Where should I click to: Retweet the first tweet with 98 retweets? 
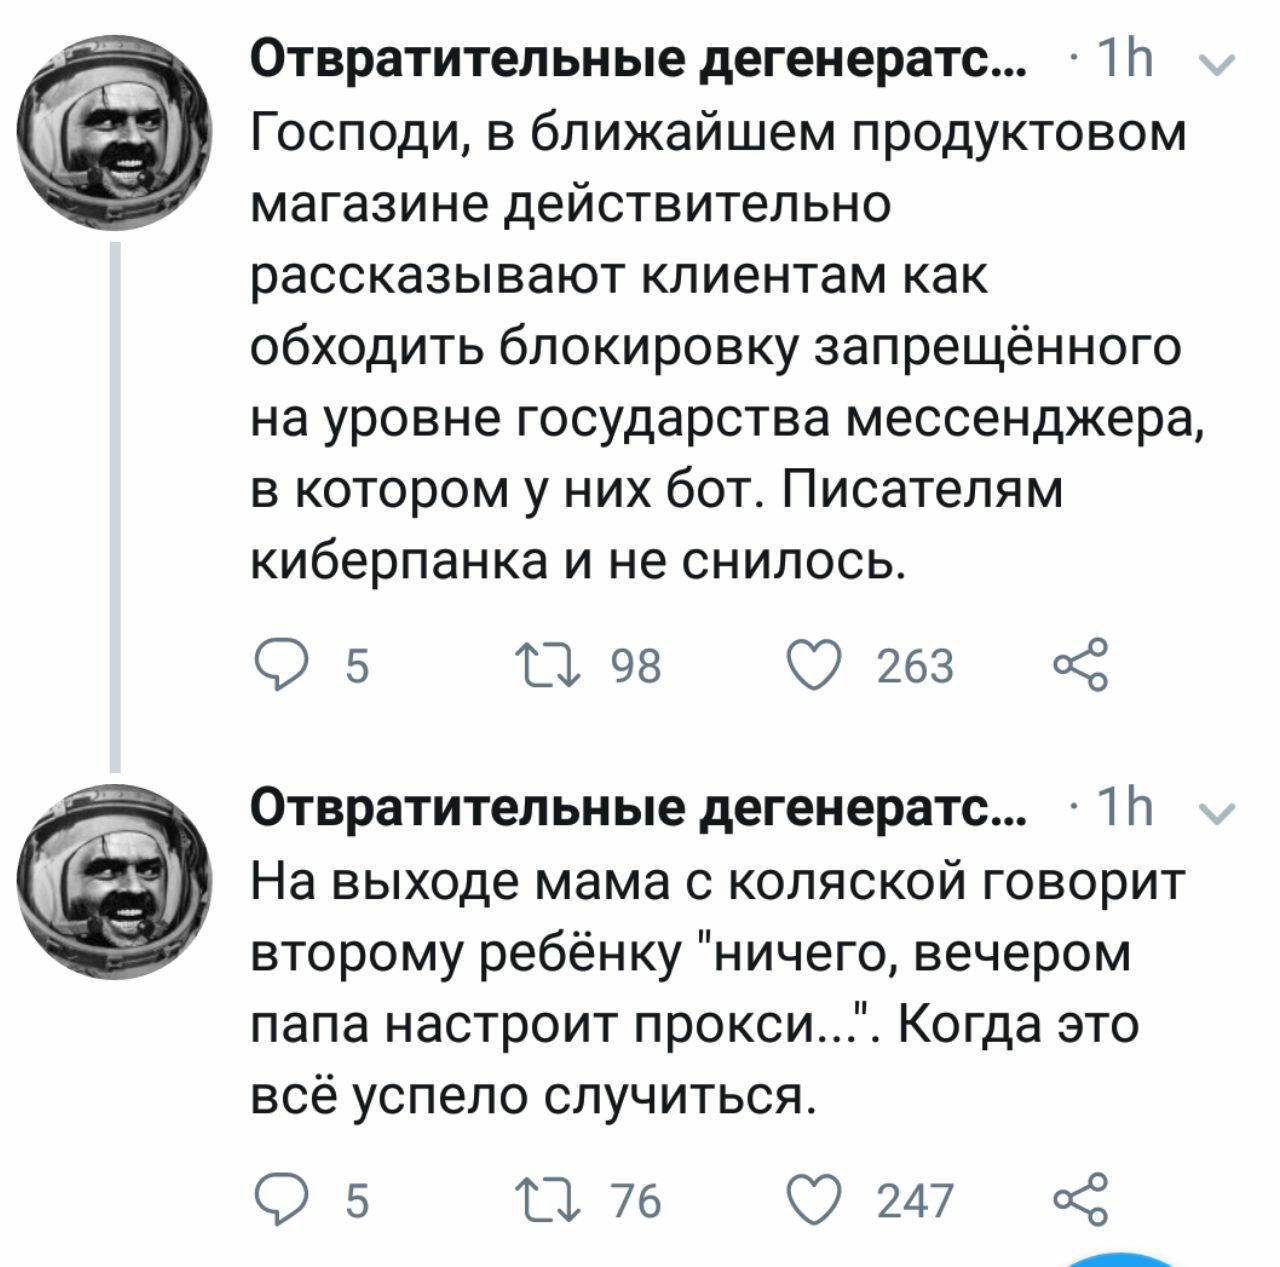point(541,664)
